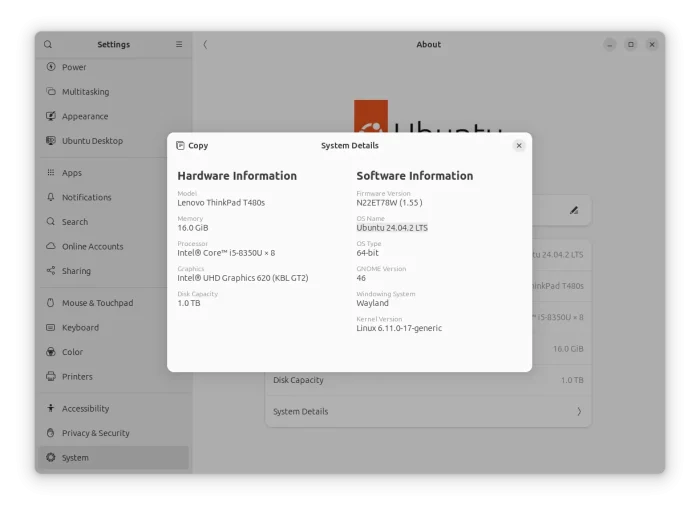
Task: Open Multitasking settings panel
Action: 113,92
